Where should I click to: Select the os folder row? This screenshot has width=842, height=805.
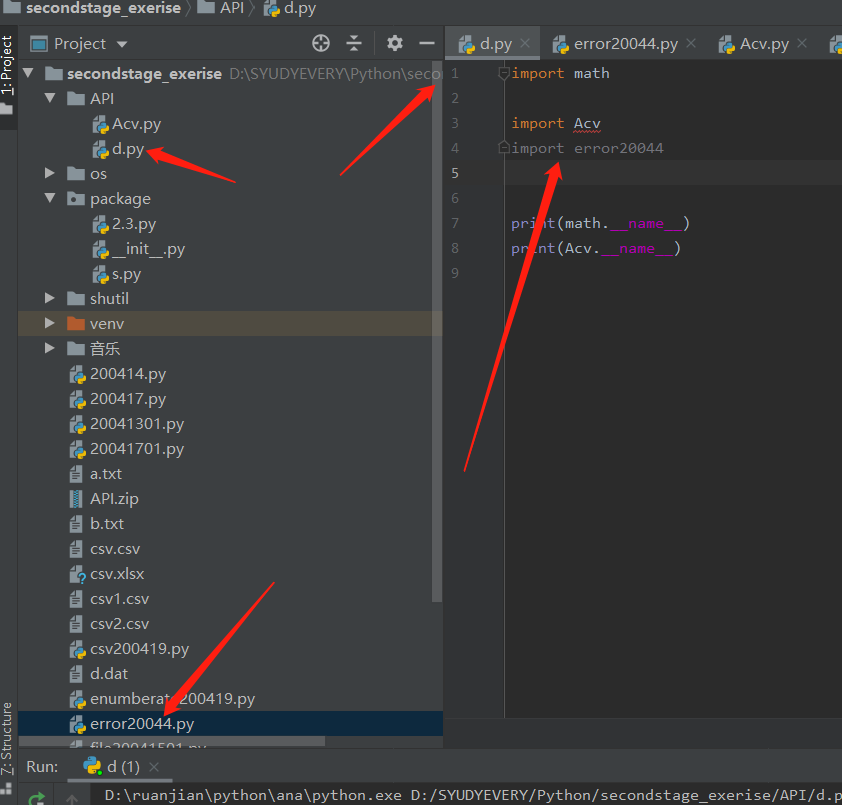pos(231,173)
